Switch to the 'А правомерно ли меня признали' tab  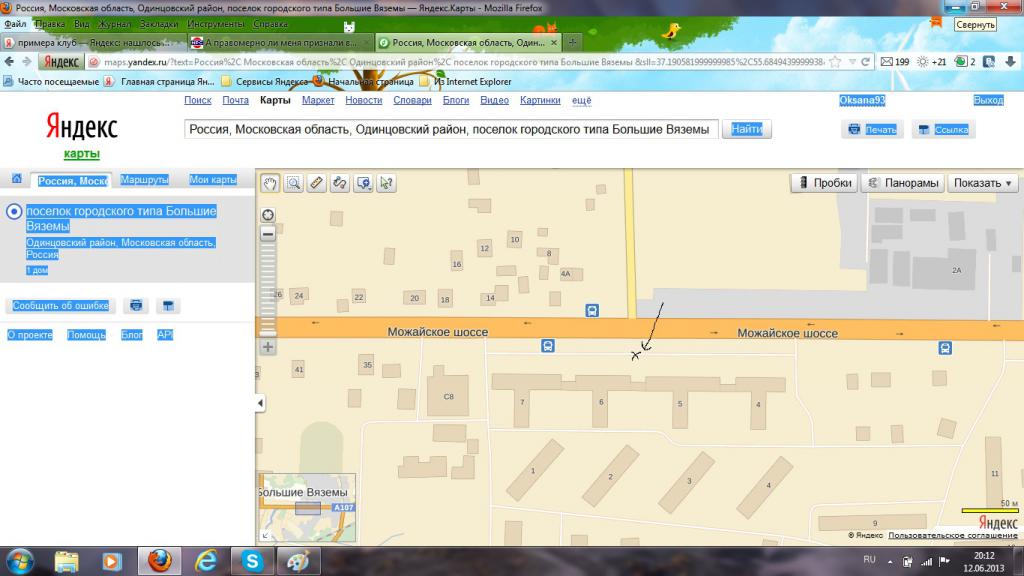pyautogui.click(x=280, y=42)
